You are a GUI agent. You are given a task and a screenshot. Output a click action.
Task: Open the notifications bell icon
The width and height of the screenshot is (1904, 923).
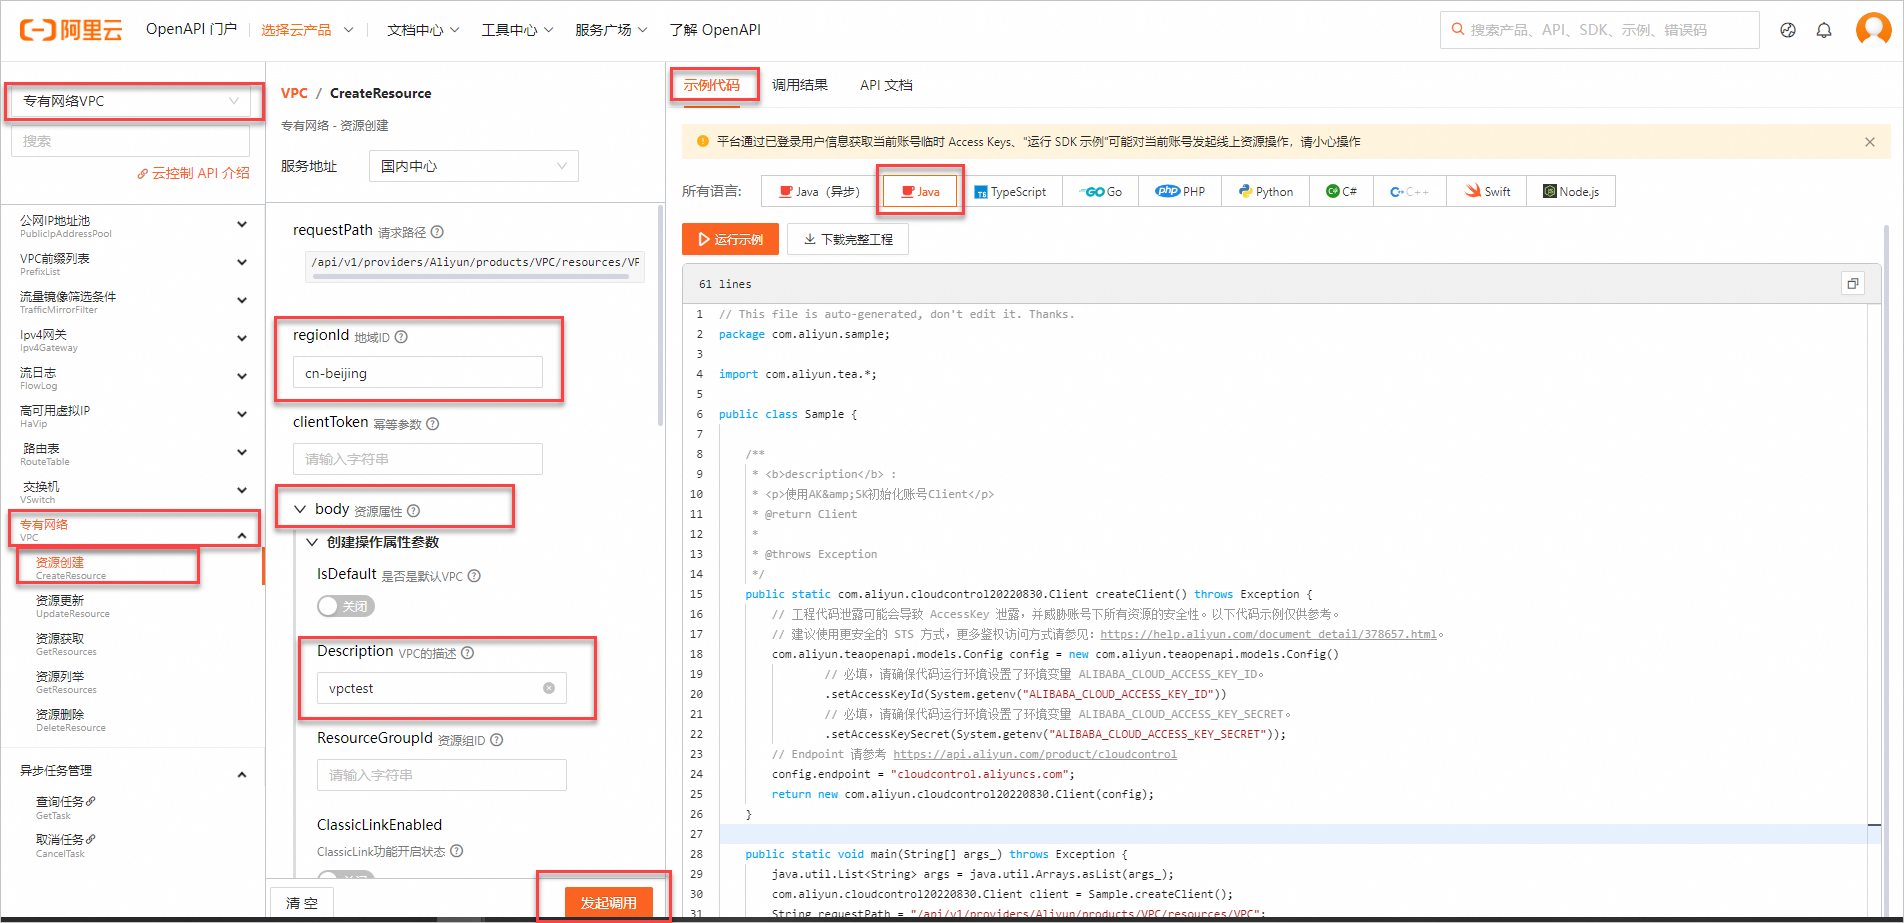tap(1824, 29)
